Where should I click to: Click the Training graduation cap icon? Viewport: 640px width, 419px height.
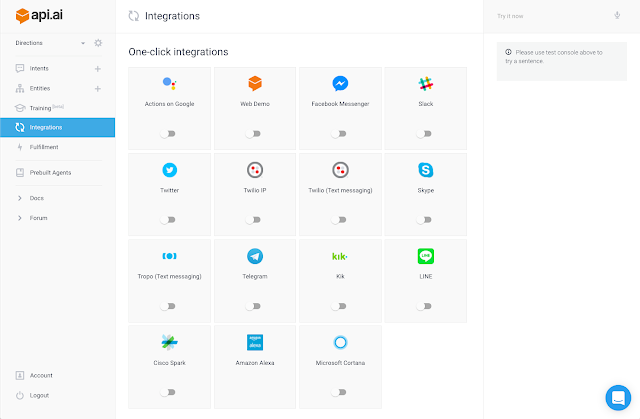(20, 108)
